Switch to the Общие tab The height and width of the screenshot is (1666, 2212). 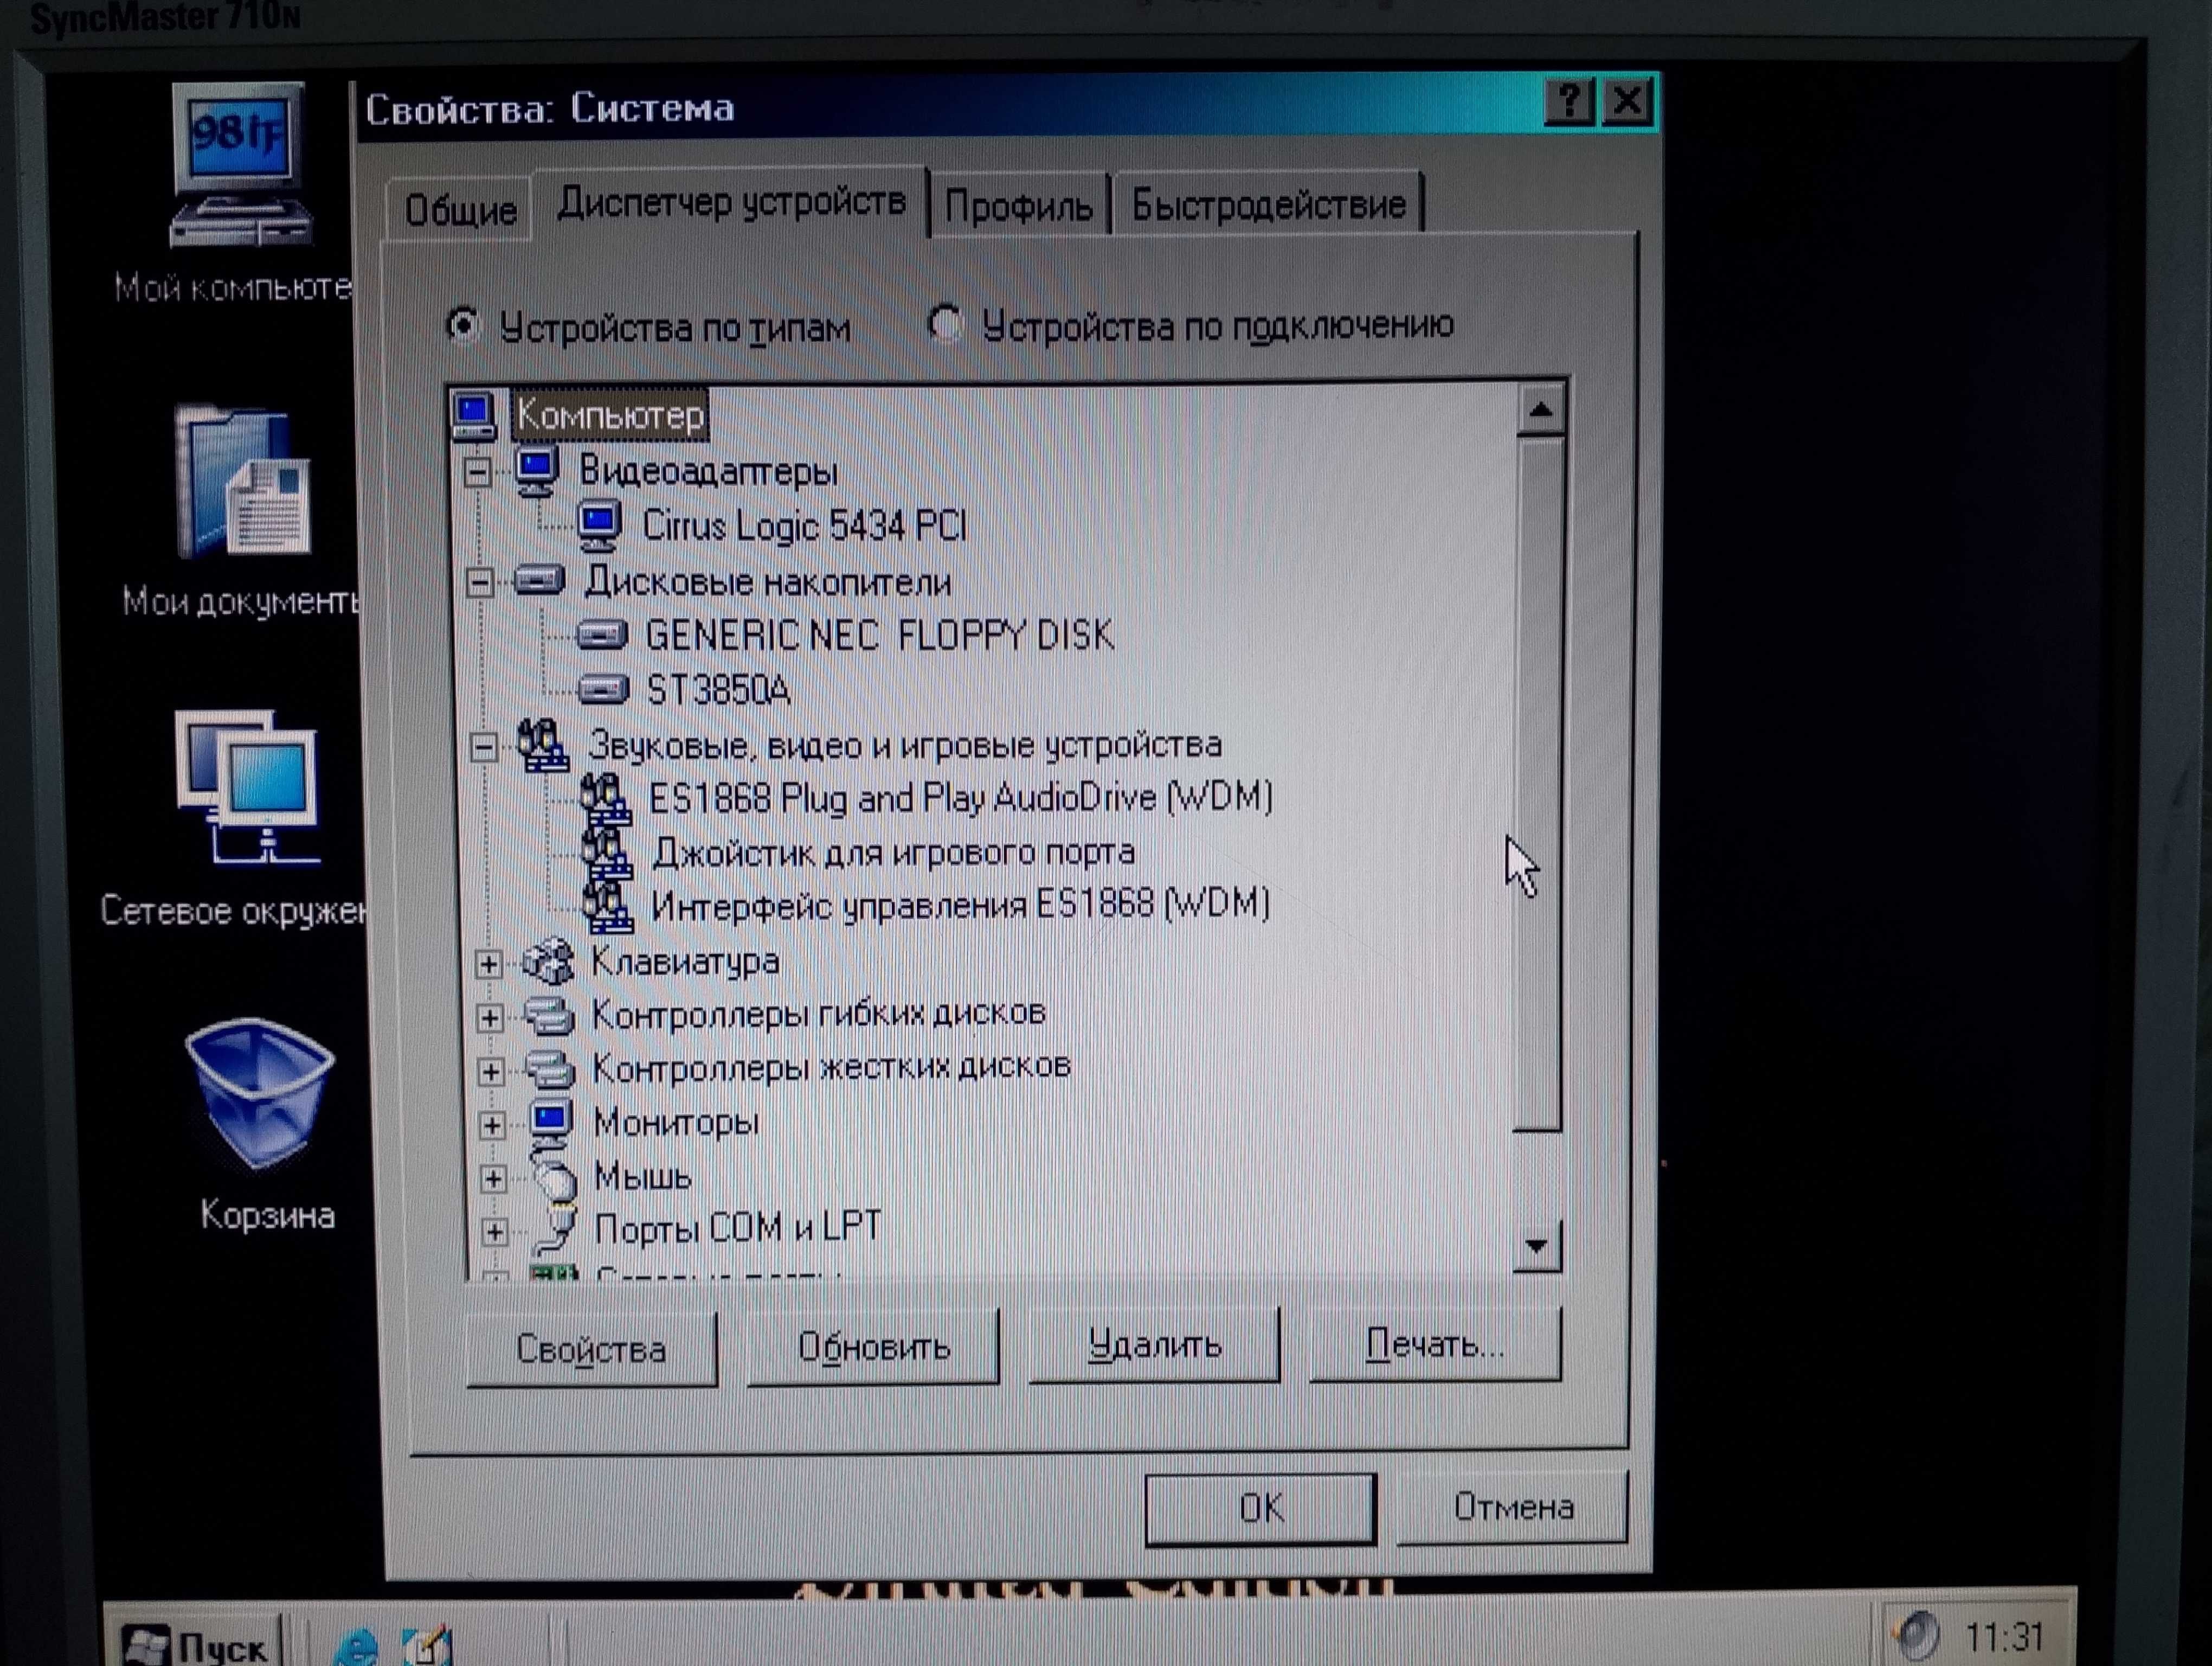[x=460, y=210]
